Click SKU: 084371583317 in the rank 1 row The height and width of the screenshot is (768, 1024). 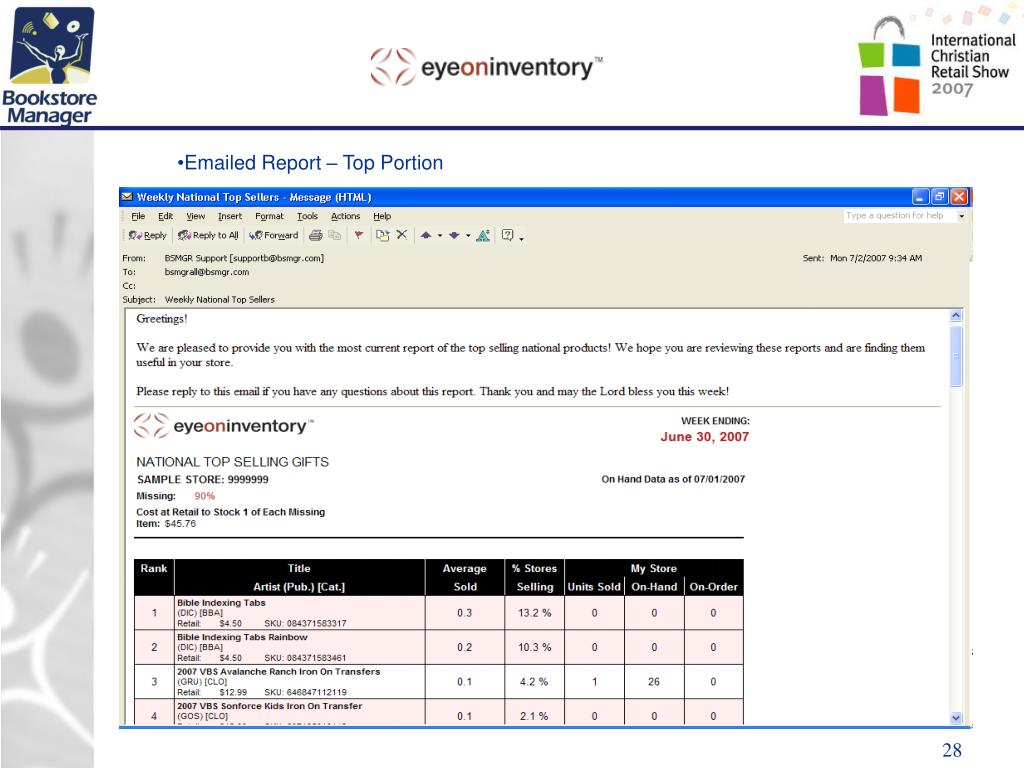pyautogui.click(x=305, y=624)
